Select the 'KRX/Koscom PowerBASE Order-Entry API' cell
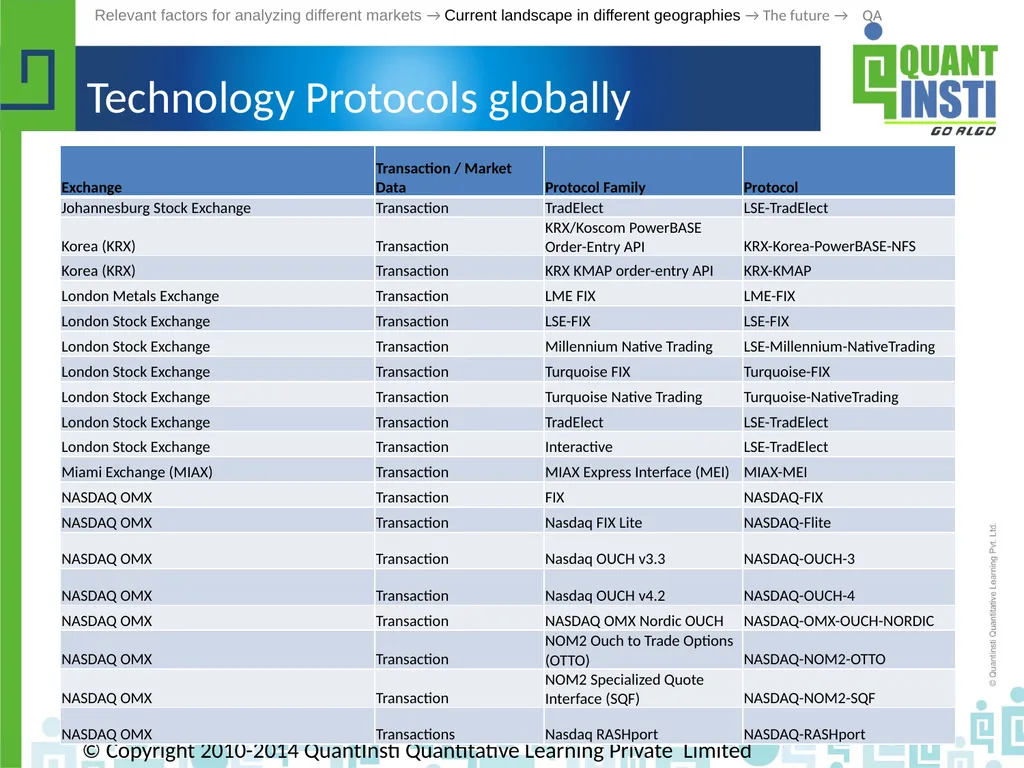The width and height of the screenshot is (1024, 768). pos(643,237)
